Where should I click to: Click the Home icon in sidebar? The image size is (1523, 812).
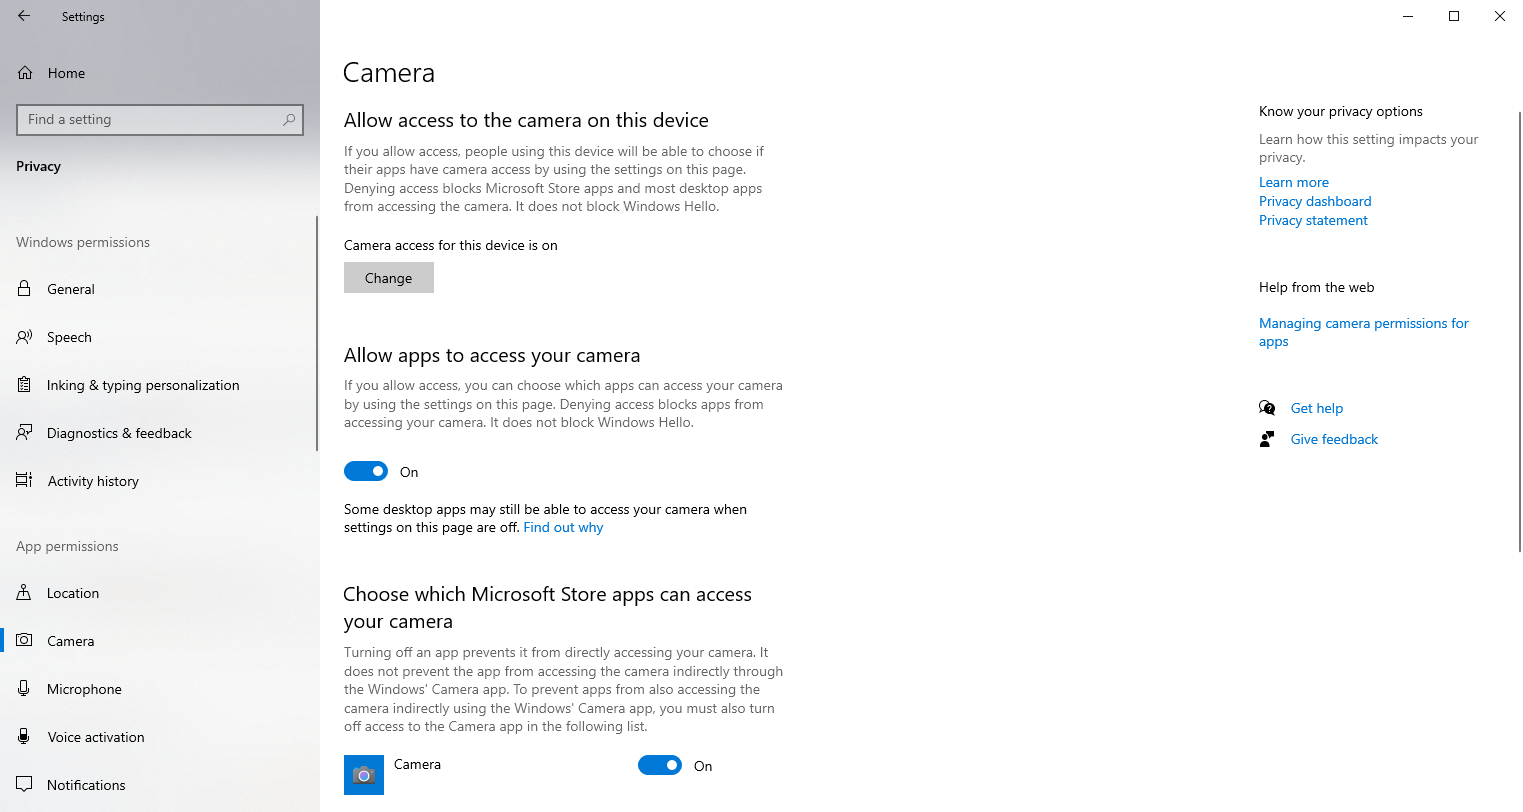[x=25, y=73]
